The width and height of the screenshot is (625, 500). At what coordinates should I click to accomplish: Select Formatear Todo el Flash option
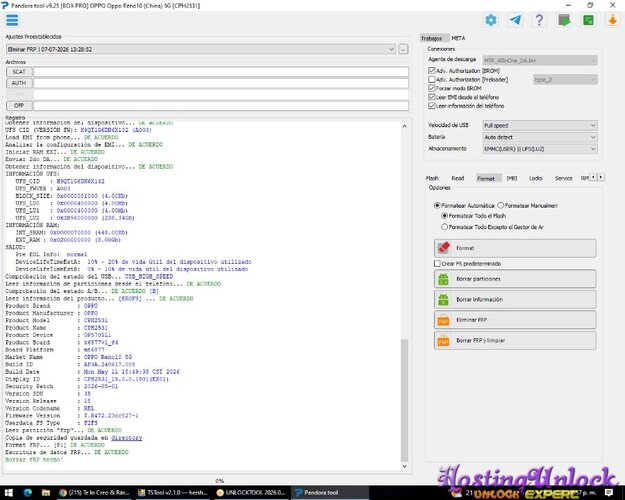444,216
